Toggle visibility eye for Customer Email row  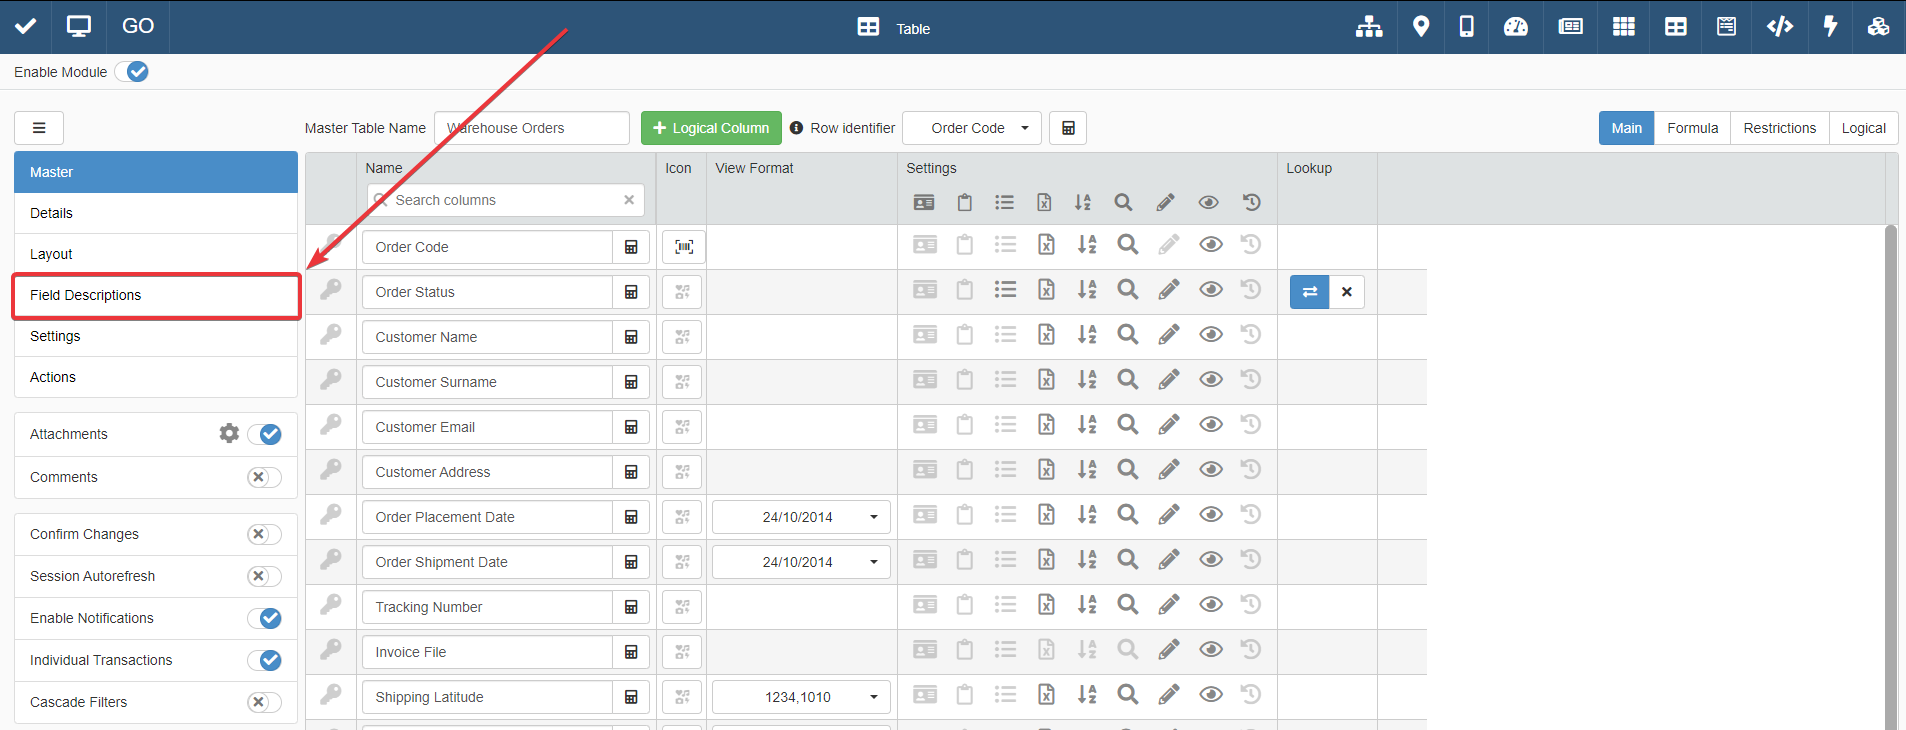click(x=1210, y=425)
